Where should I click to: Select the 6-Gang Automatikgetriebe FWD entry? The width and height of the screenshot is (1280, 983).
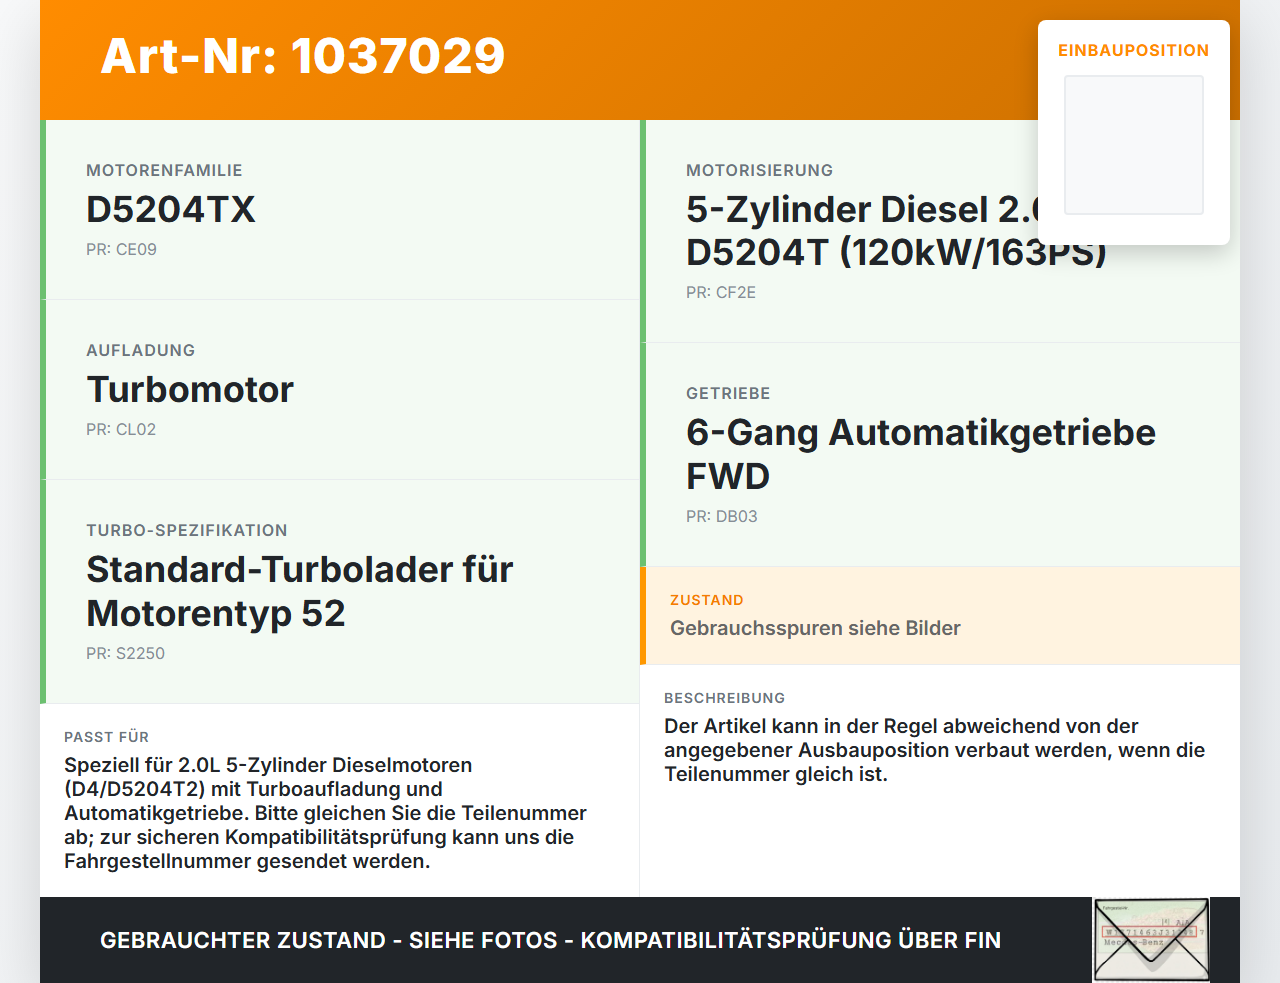921,454
